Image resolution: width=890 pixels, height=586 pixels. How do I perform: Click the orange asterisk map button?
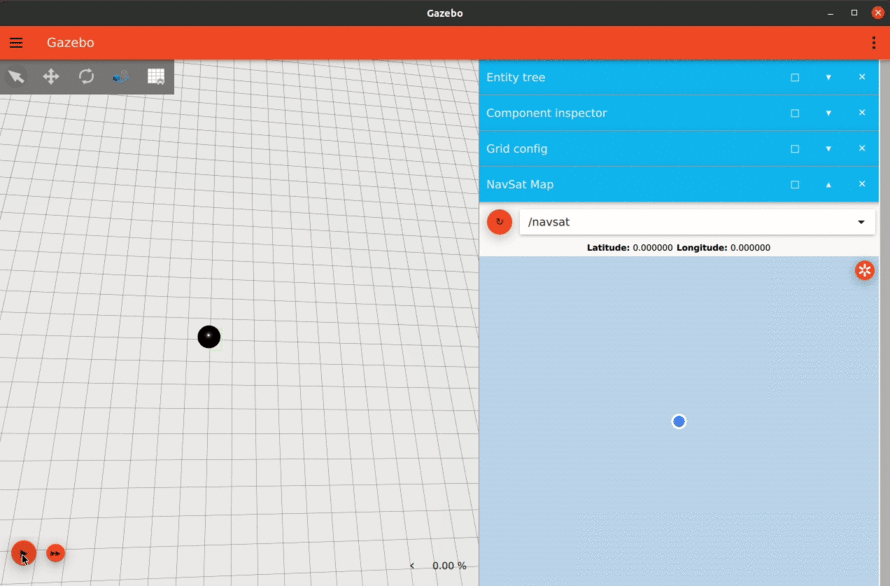tap(864, 270)
